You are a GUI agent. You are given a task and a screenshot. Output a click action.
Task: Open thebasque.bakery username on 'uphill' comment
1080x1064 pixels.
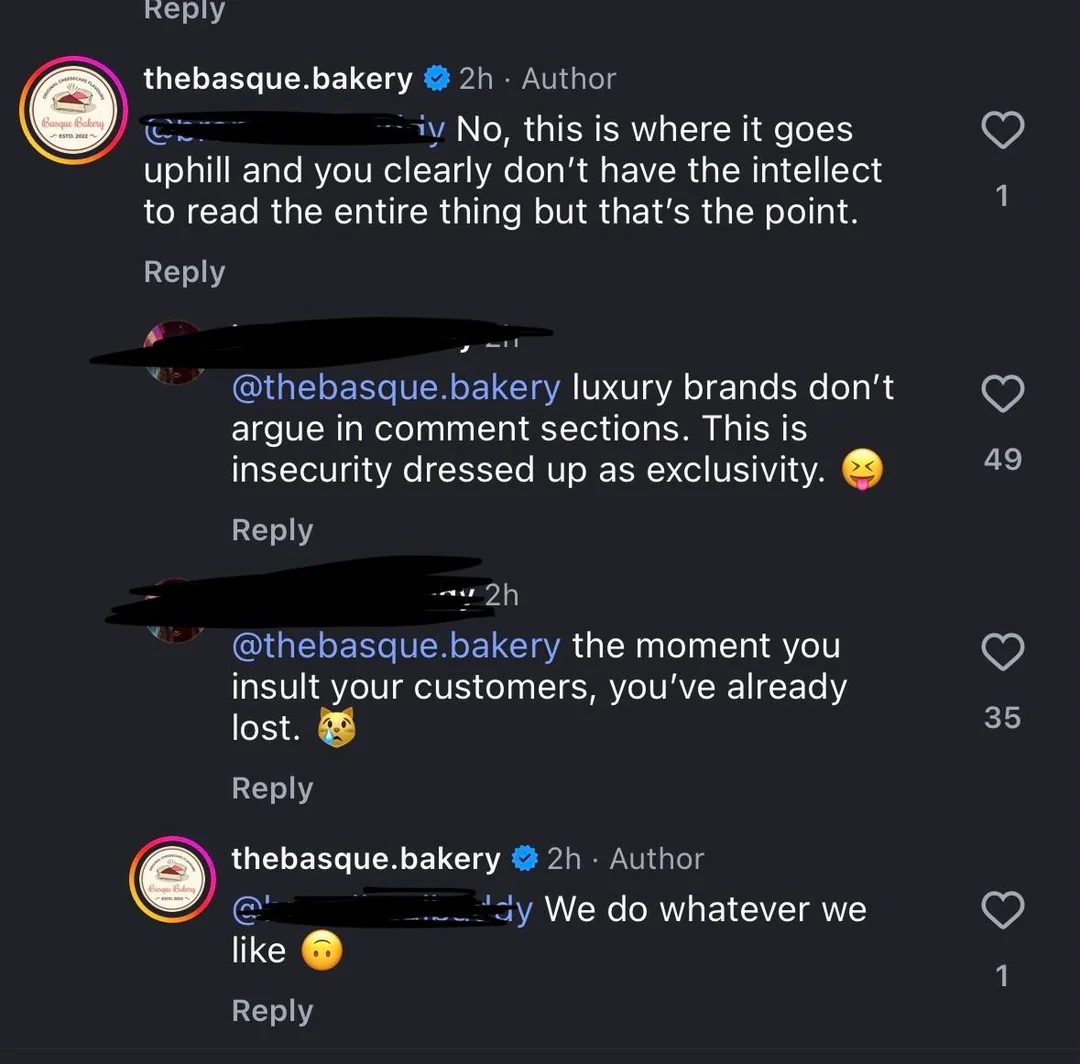click(x=278, y=78)
